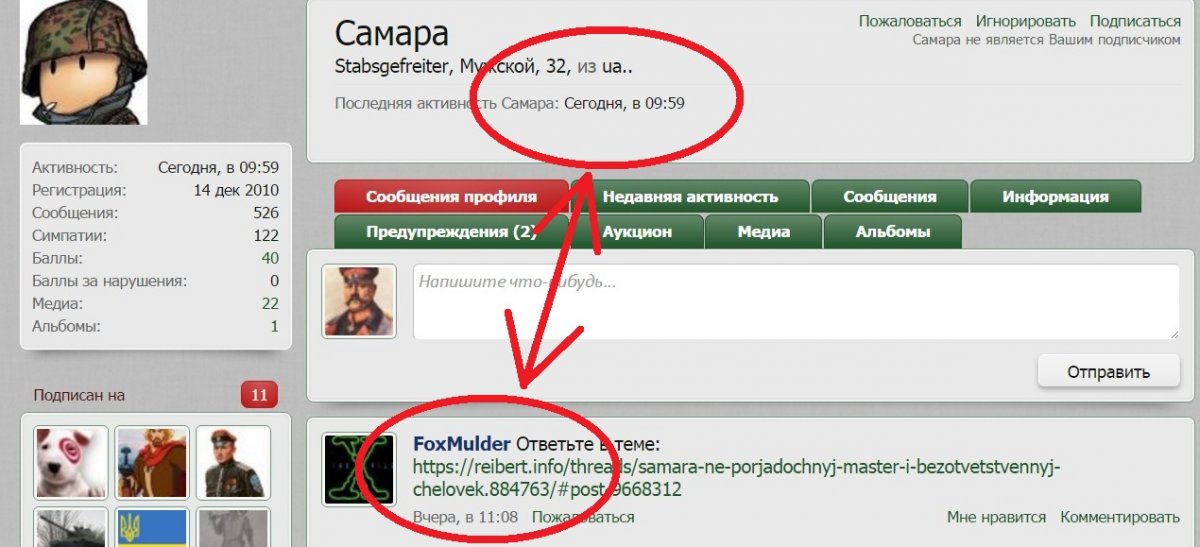Open Предупреждения (2) tab

[x=451, y=231]
